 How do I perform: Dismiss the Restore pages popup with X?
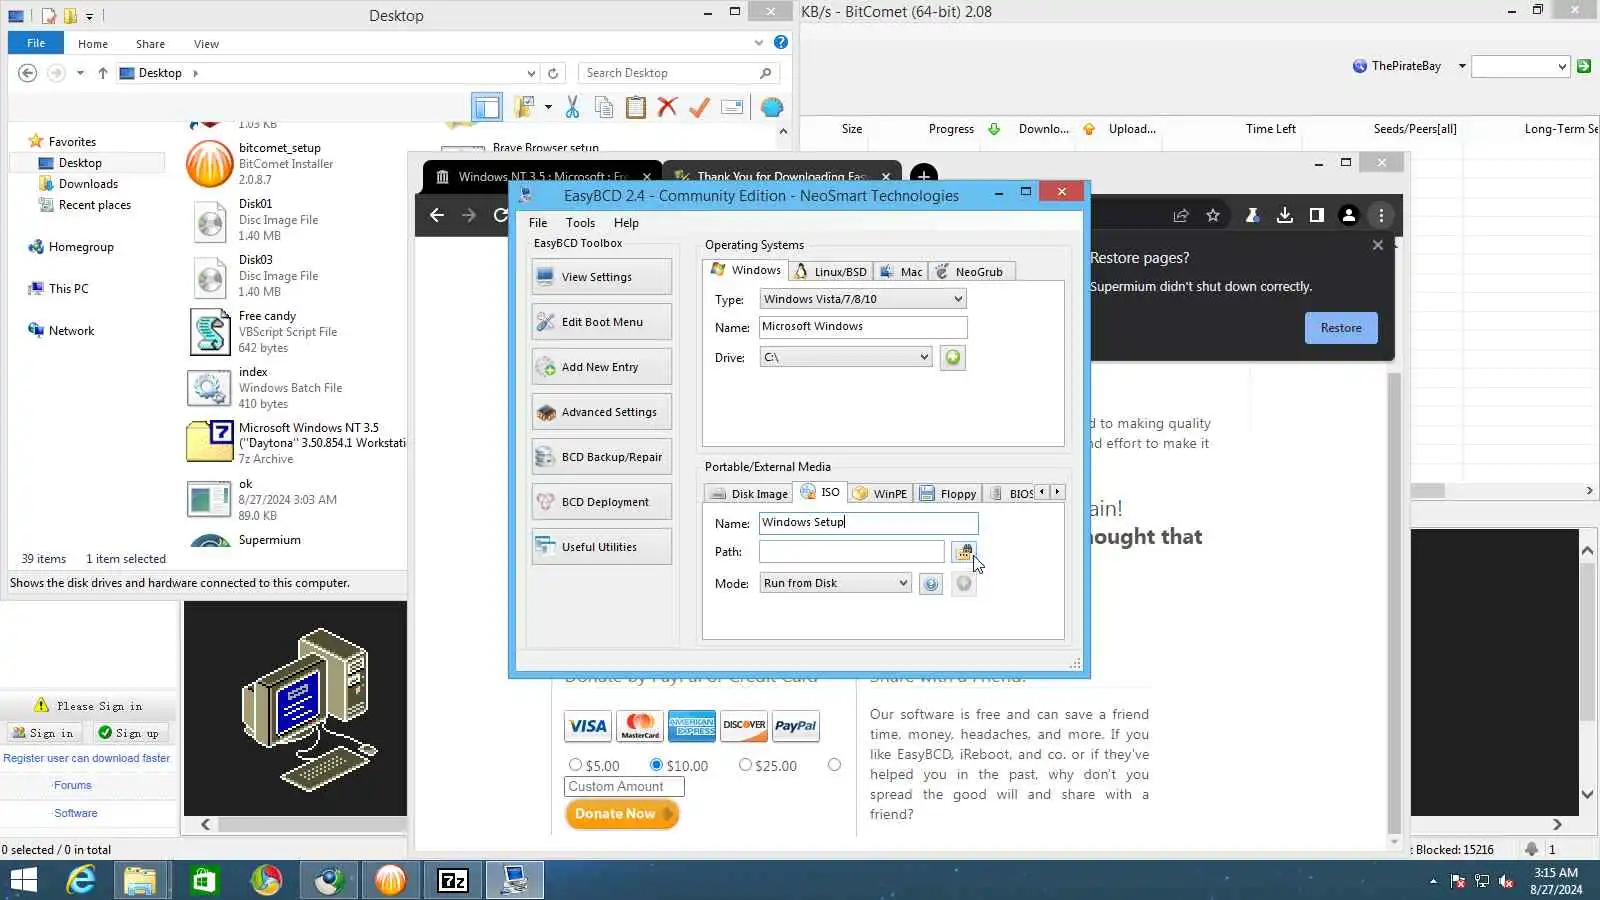tap(1378, 245)
